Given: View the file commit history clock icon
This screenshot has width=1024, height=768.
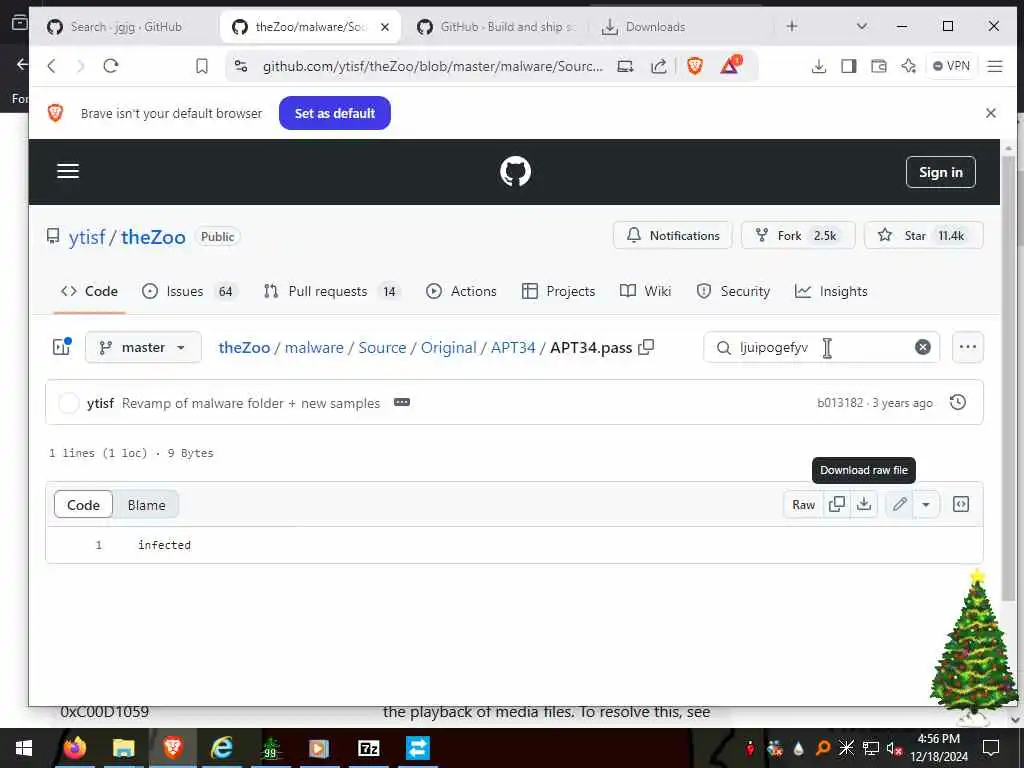Looking at the screenshot, I should click(x=957, y=402).
